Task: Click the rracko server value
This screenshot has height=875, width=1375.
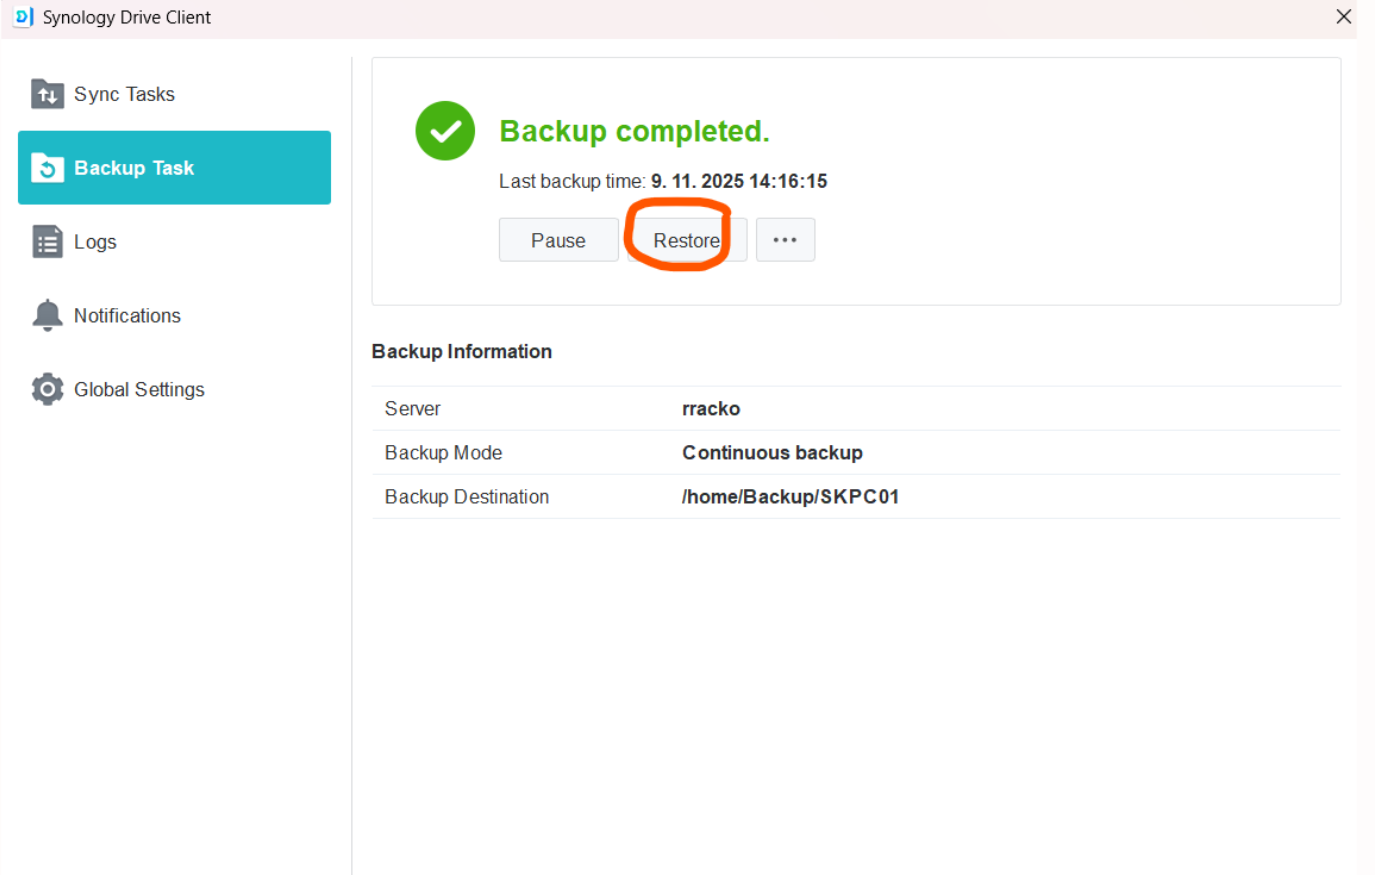Action: [711, 409]
